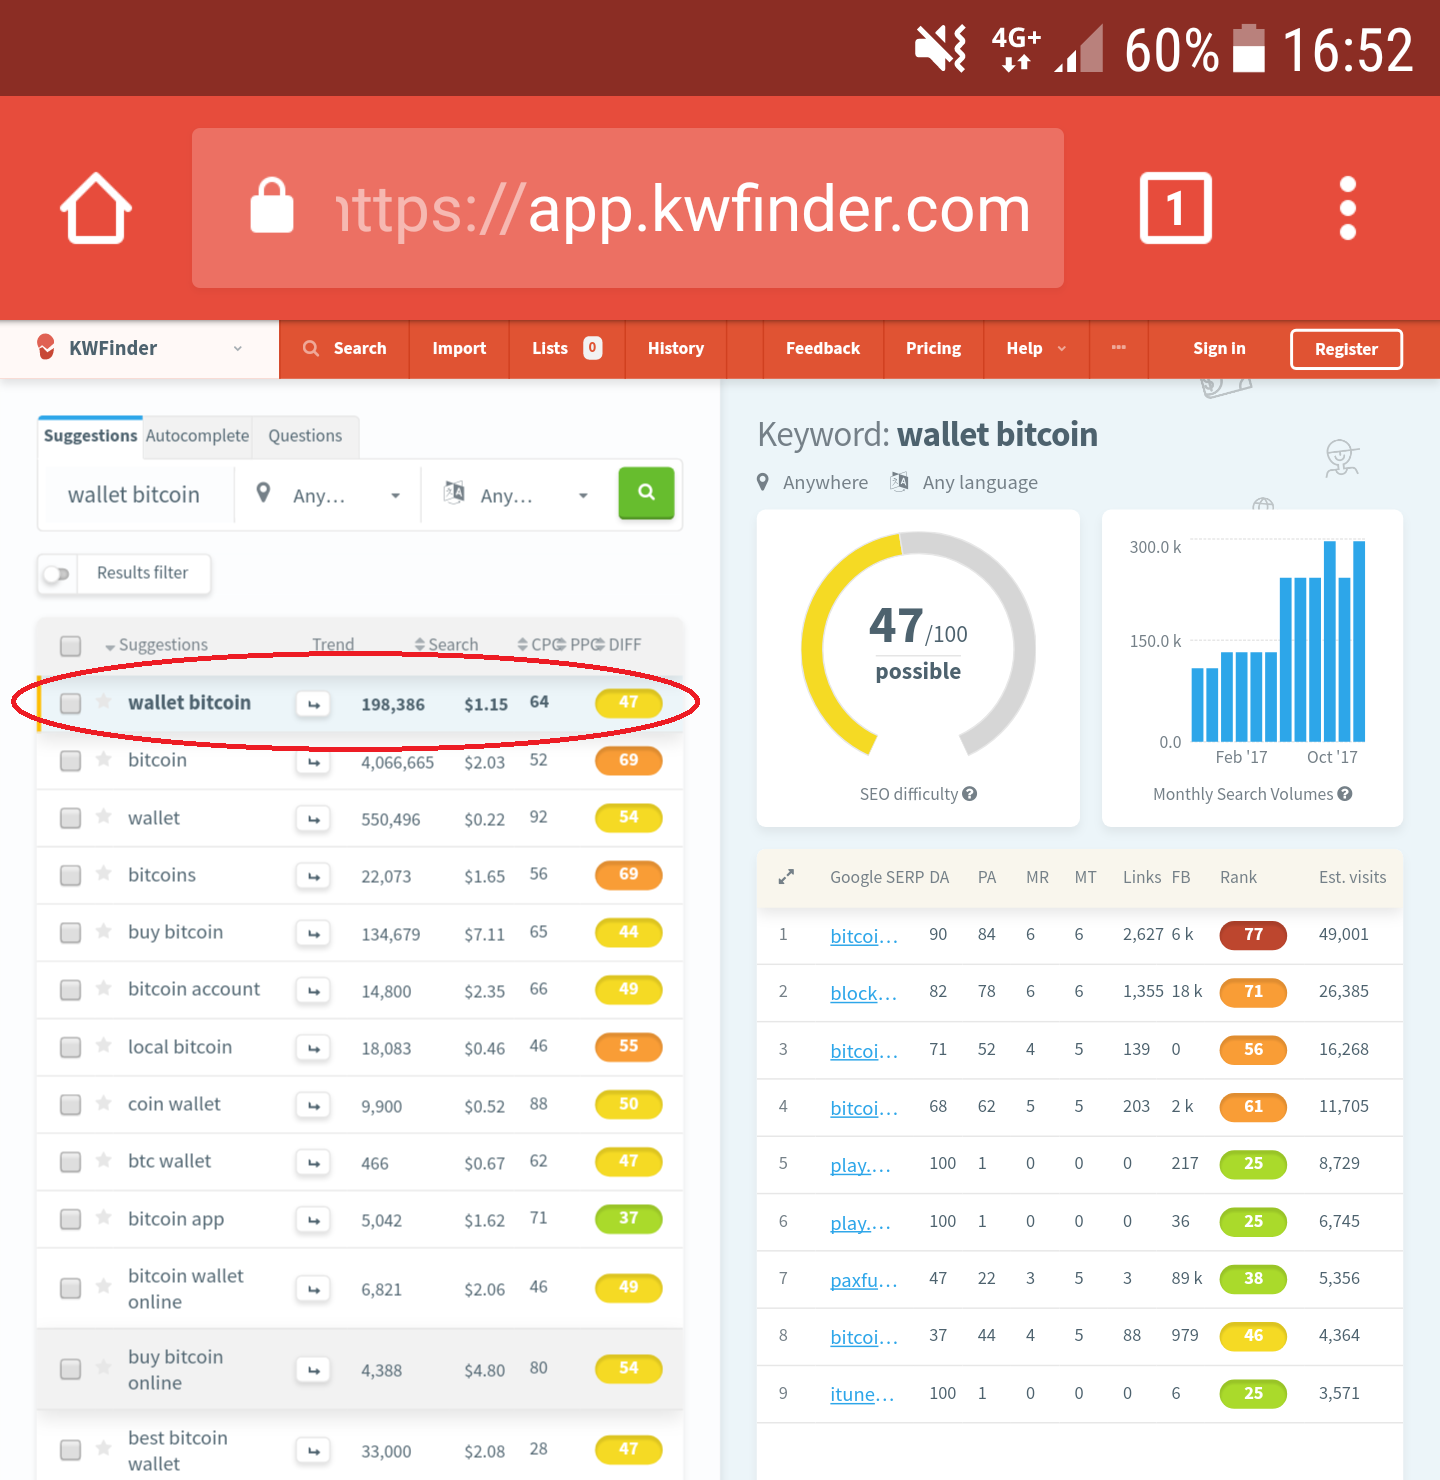Open the browser three-dot overflow menu

pyautogui.click(x=1348, y=208)
